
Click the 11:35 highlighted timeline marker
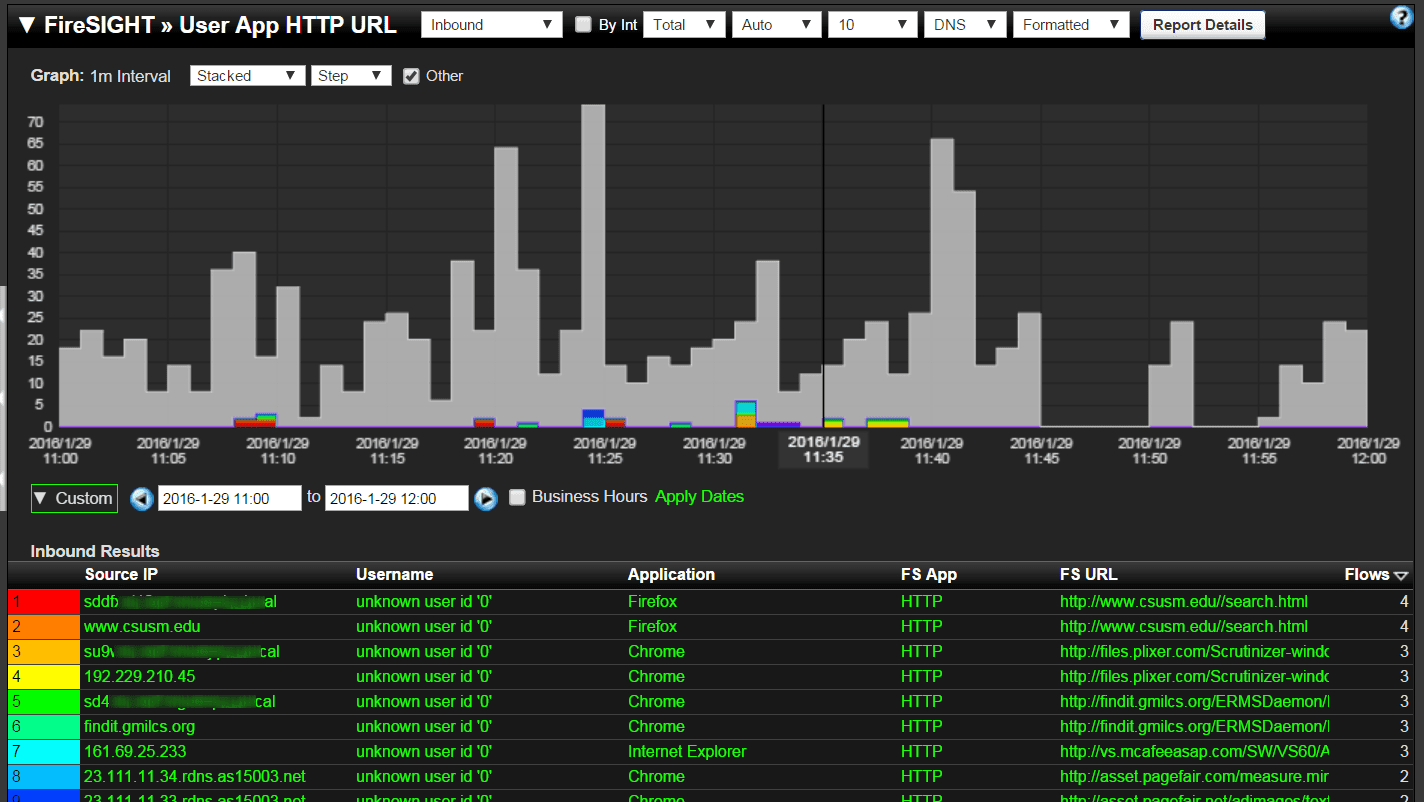pyautogui.click(x=823, y=449)
